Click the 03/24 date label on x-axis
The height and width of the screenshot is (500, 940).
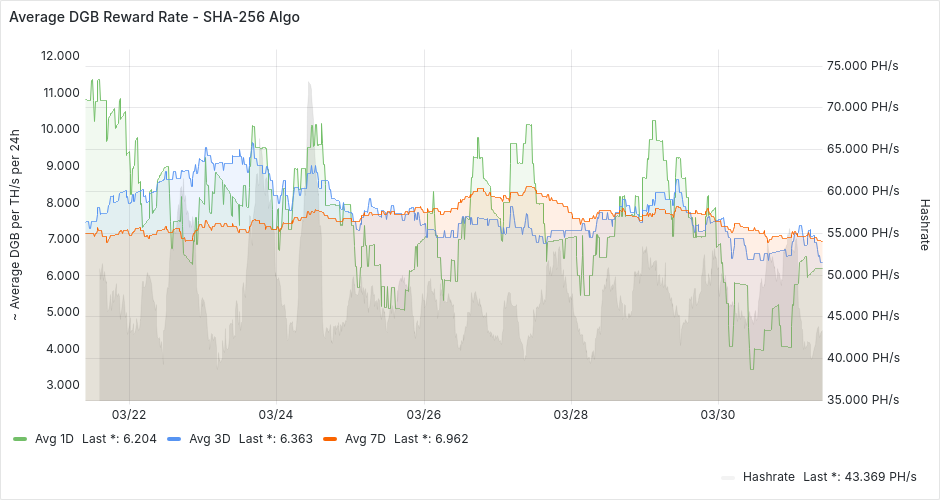[x=276, y=414]
